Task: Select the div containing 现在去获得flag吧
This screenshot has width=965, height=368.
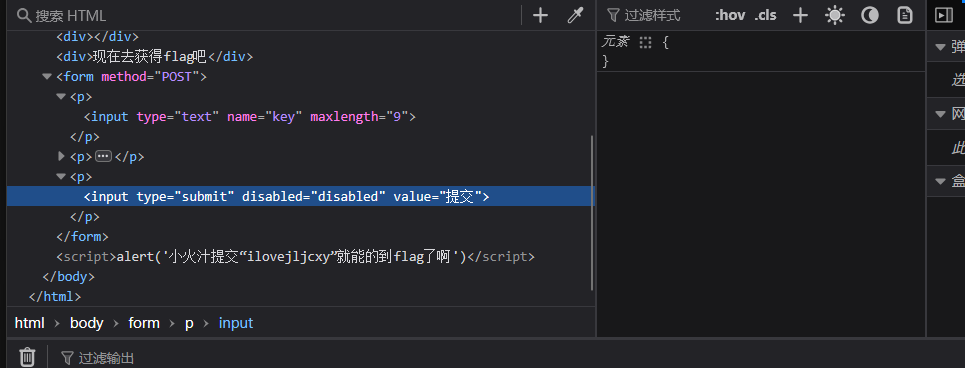Action: pyautogui.click(x=154, y=57)
